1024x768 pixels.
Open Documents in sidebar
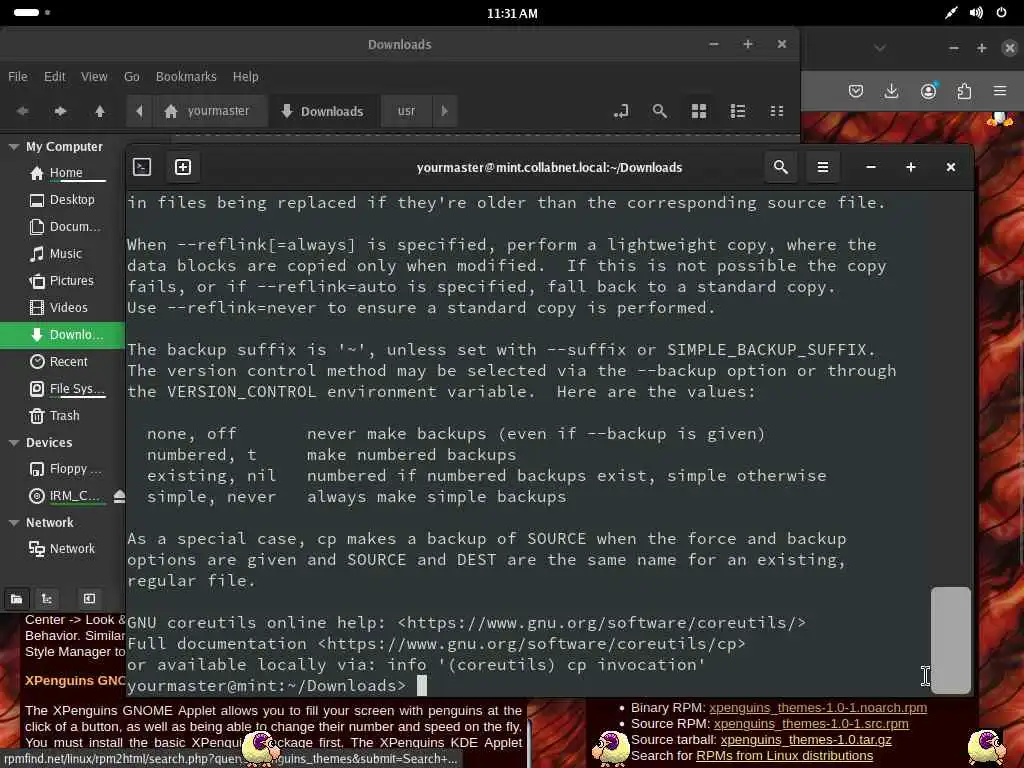coord(62,227)
